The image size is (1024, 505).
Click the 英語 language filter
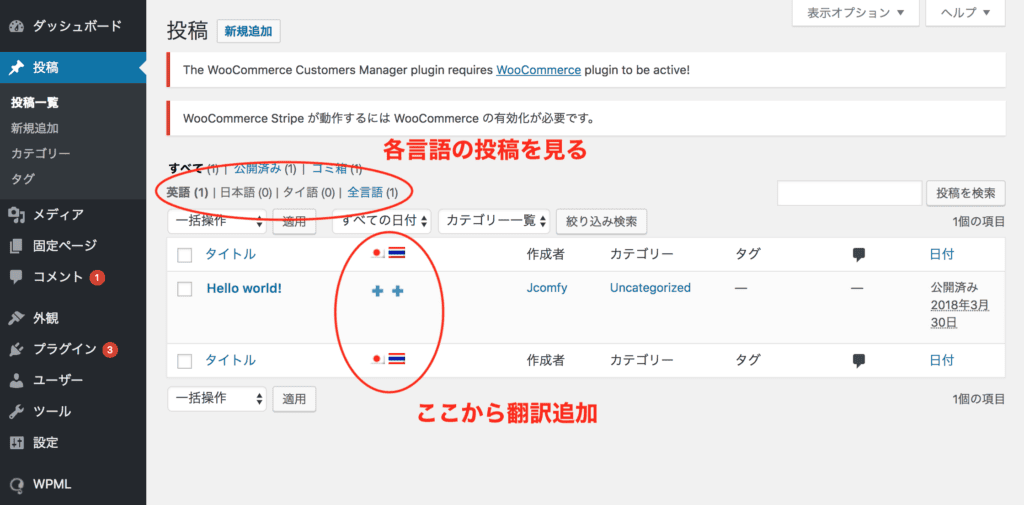tap(178, 192)
